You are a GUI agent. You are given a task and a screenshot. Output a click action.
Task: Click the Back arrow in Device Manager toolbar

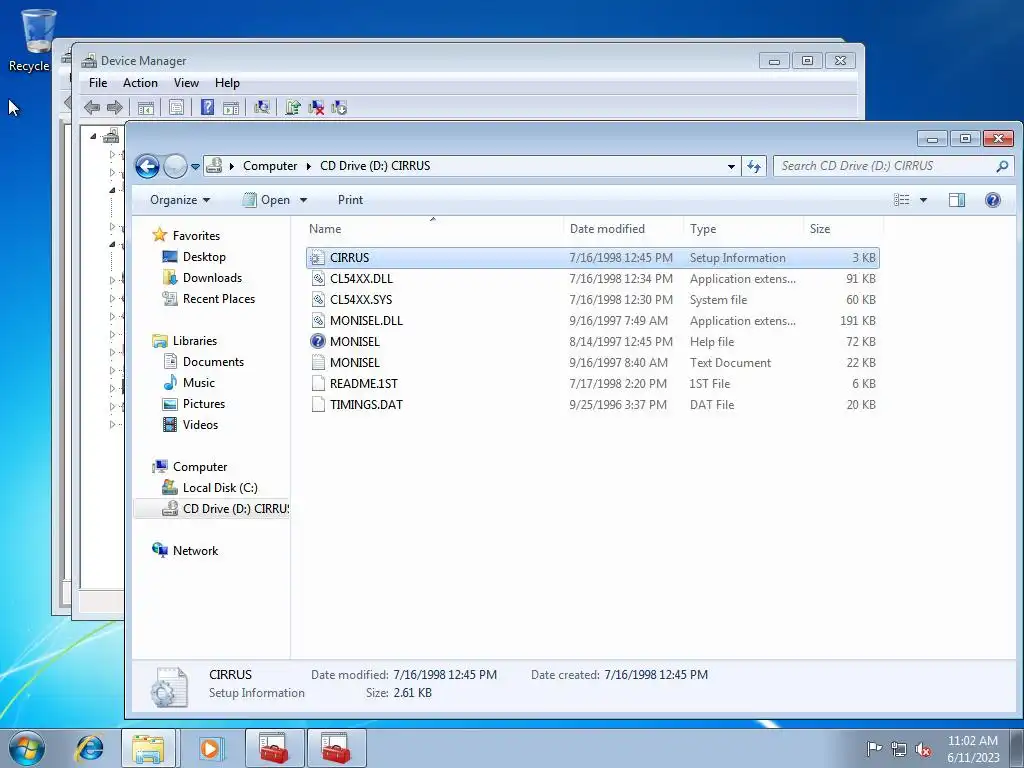(x=92, y=107)
